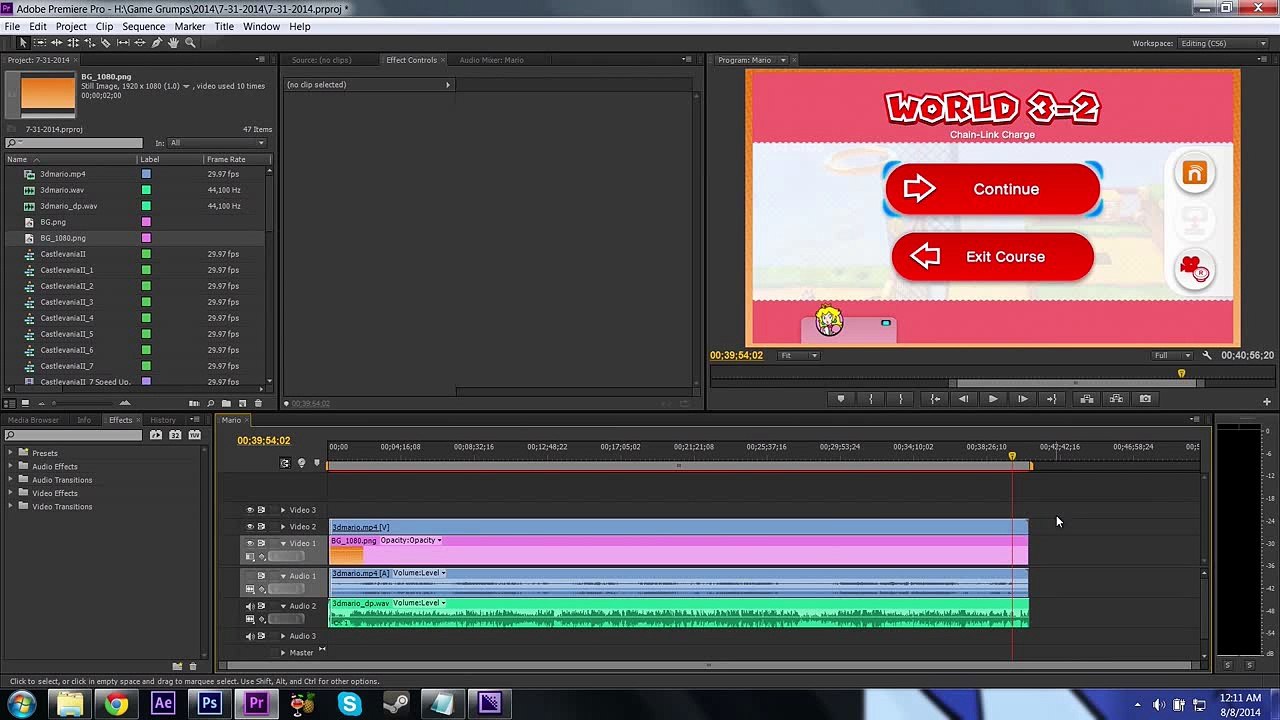Mute the Audio 2 track speaker
Image resolution: width=1280 pixels, height=720 pixels.
[x=250, y=606]
